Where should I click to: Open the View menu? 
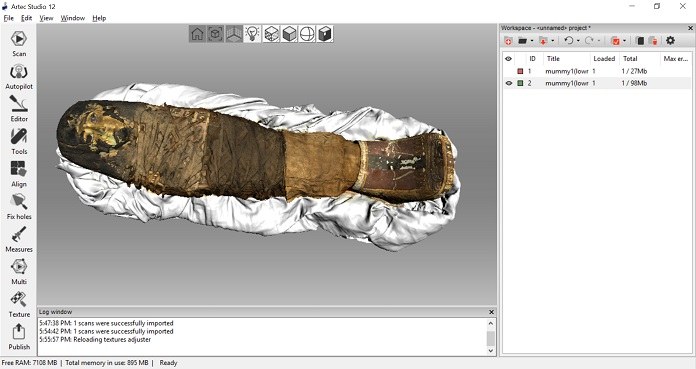tap(46, 18)
